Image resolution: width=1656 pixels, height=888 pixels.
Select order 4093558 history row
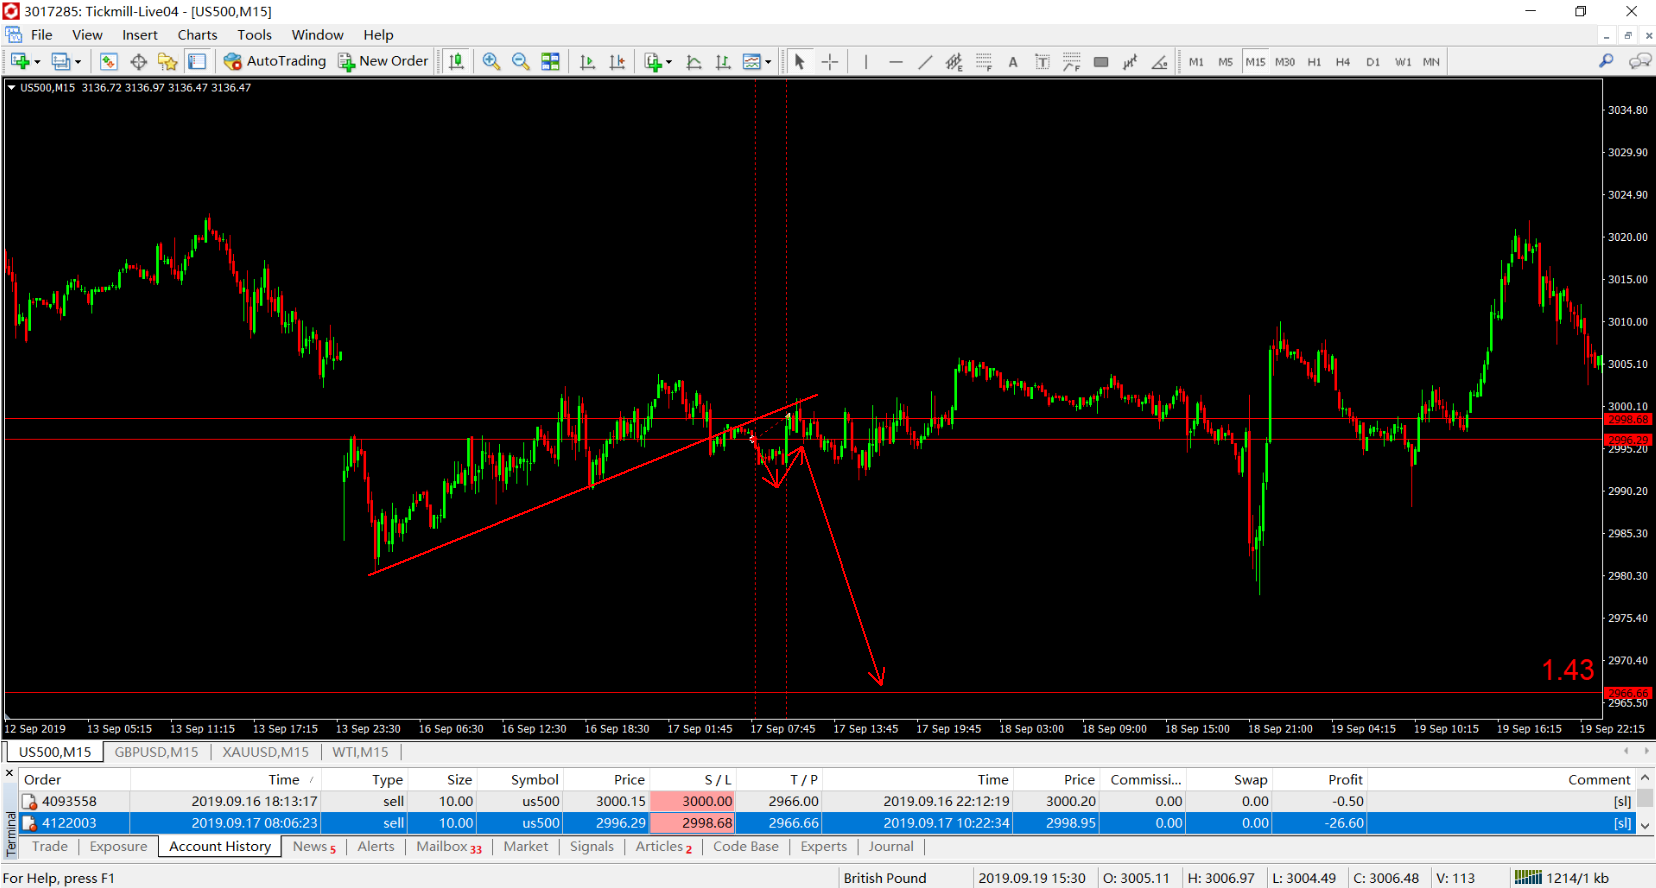[828, 801]
